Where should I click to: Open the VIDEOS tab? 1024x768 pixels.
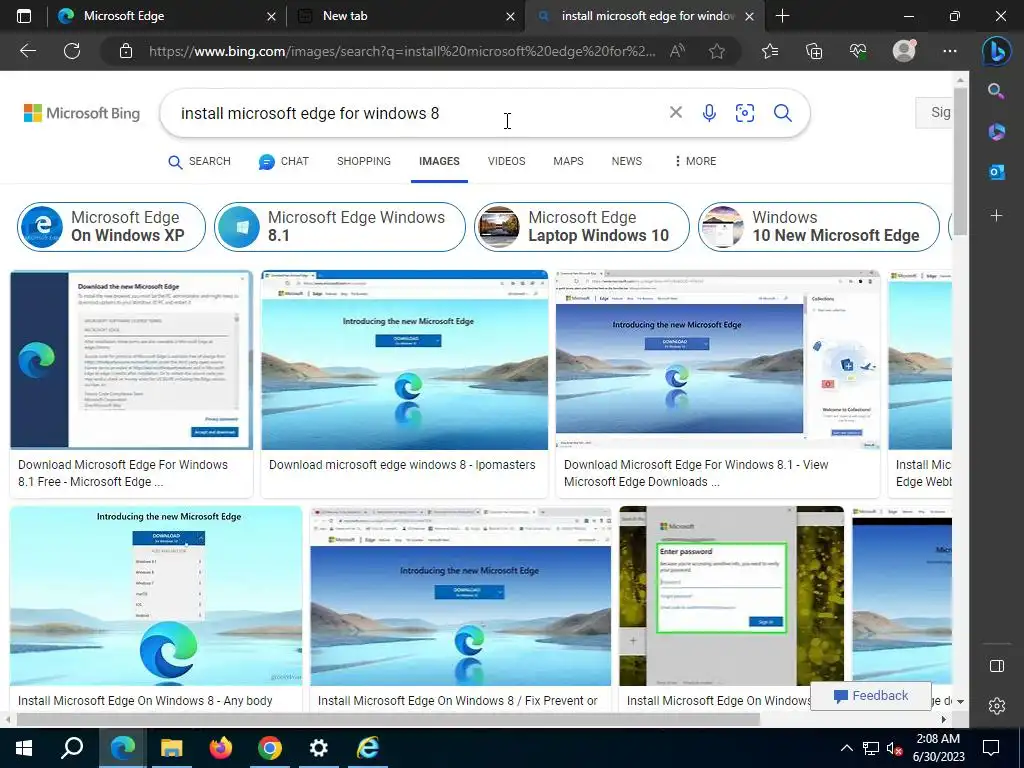(x=506, y=161)
